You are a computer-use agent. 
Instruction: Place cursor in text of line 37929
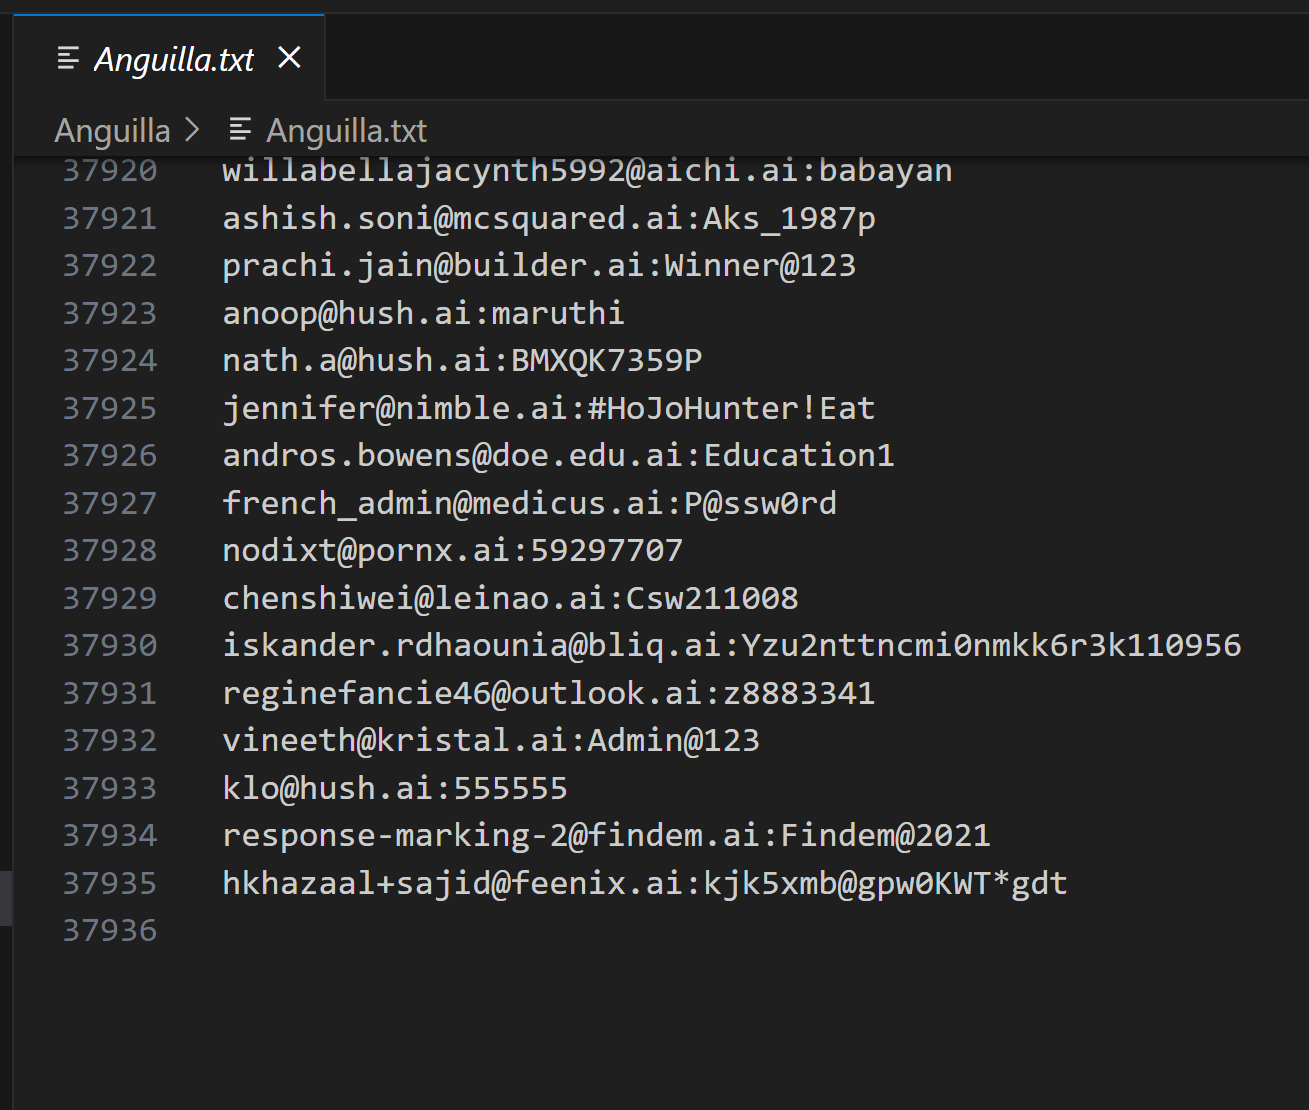pos(510,598)
